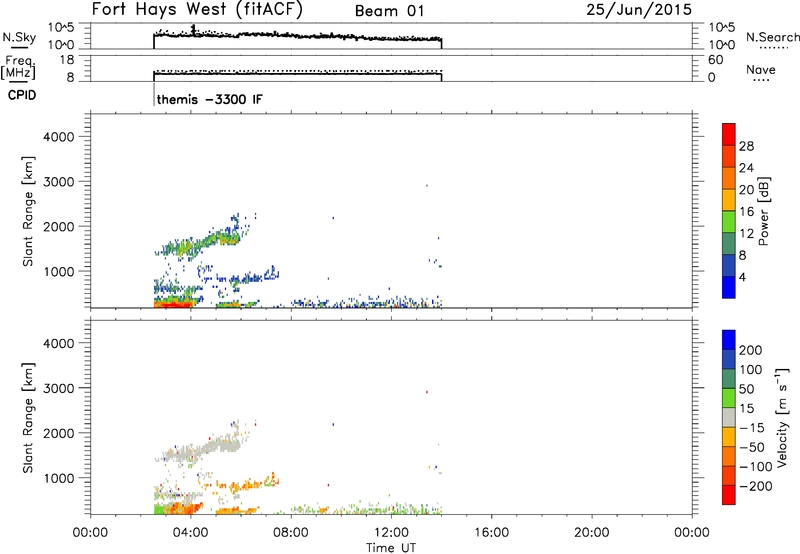
Task: Click the power panel 'Slant Range [km]' label
Action: tap(28, 211)
